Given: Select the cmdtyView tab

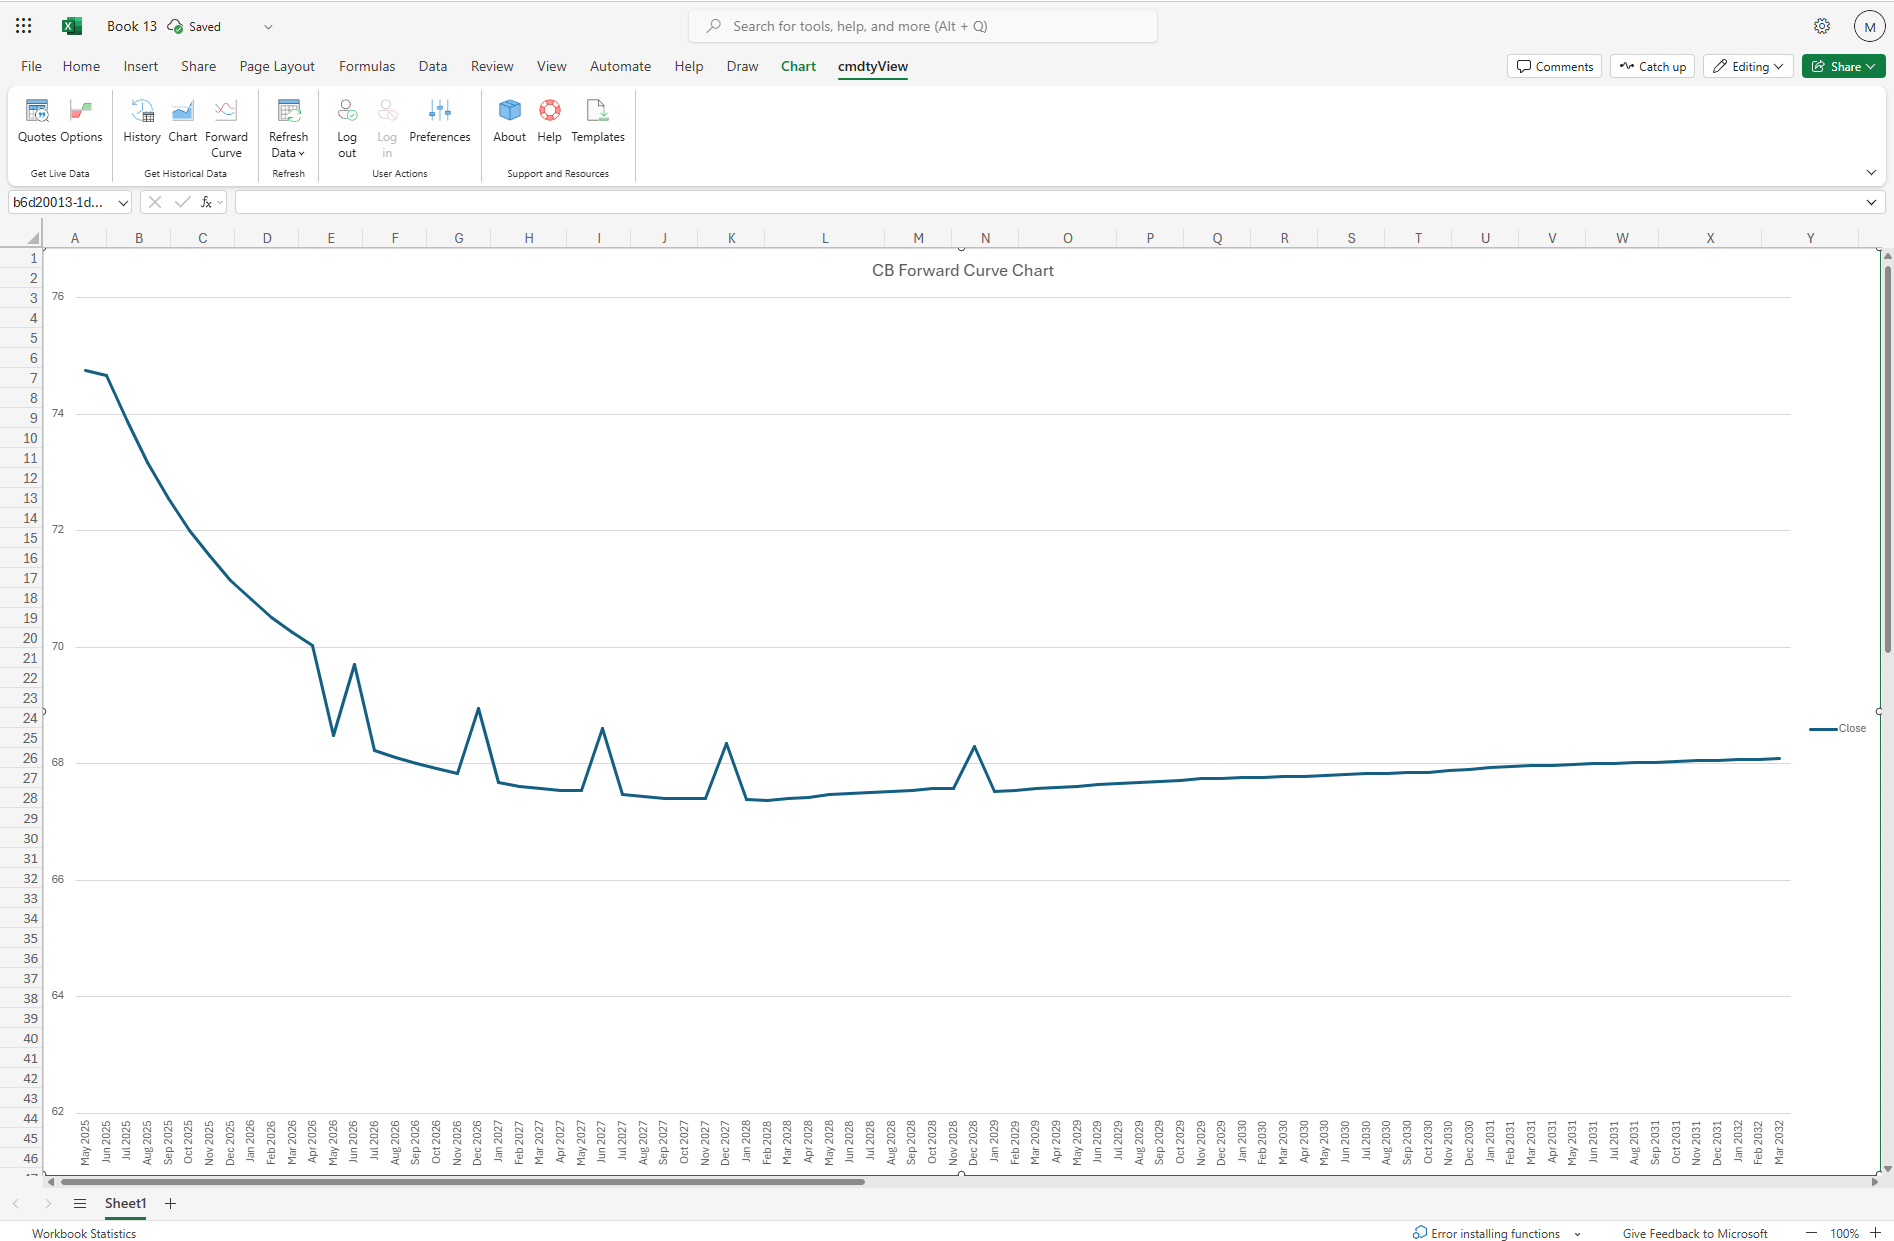Looking at the screenshot, I should coord(873,66).
